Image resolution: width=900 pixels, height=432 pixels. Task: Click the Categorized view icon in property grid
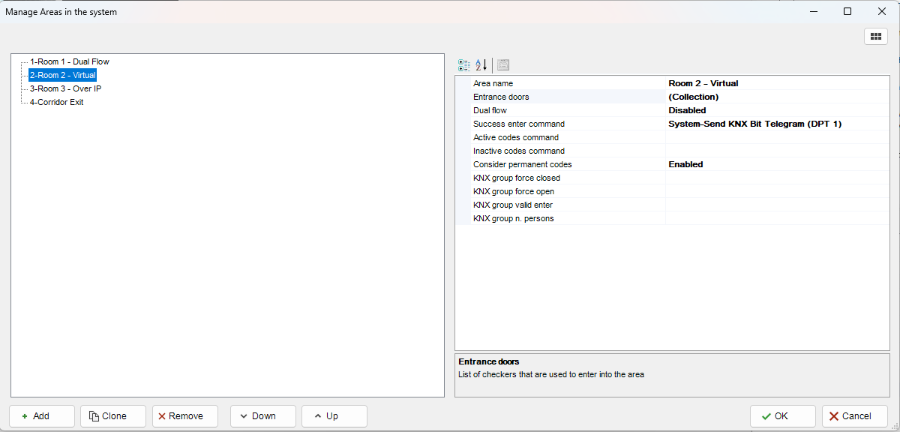464,64
